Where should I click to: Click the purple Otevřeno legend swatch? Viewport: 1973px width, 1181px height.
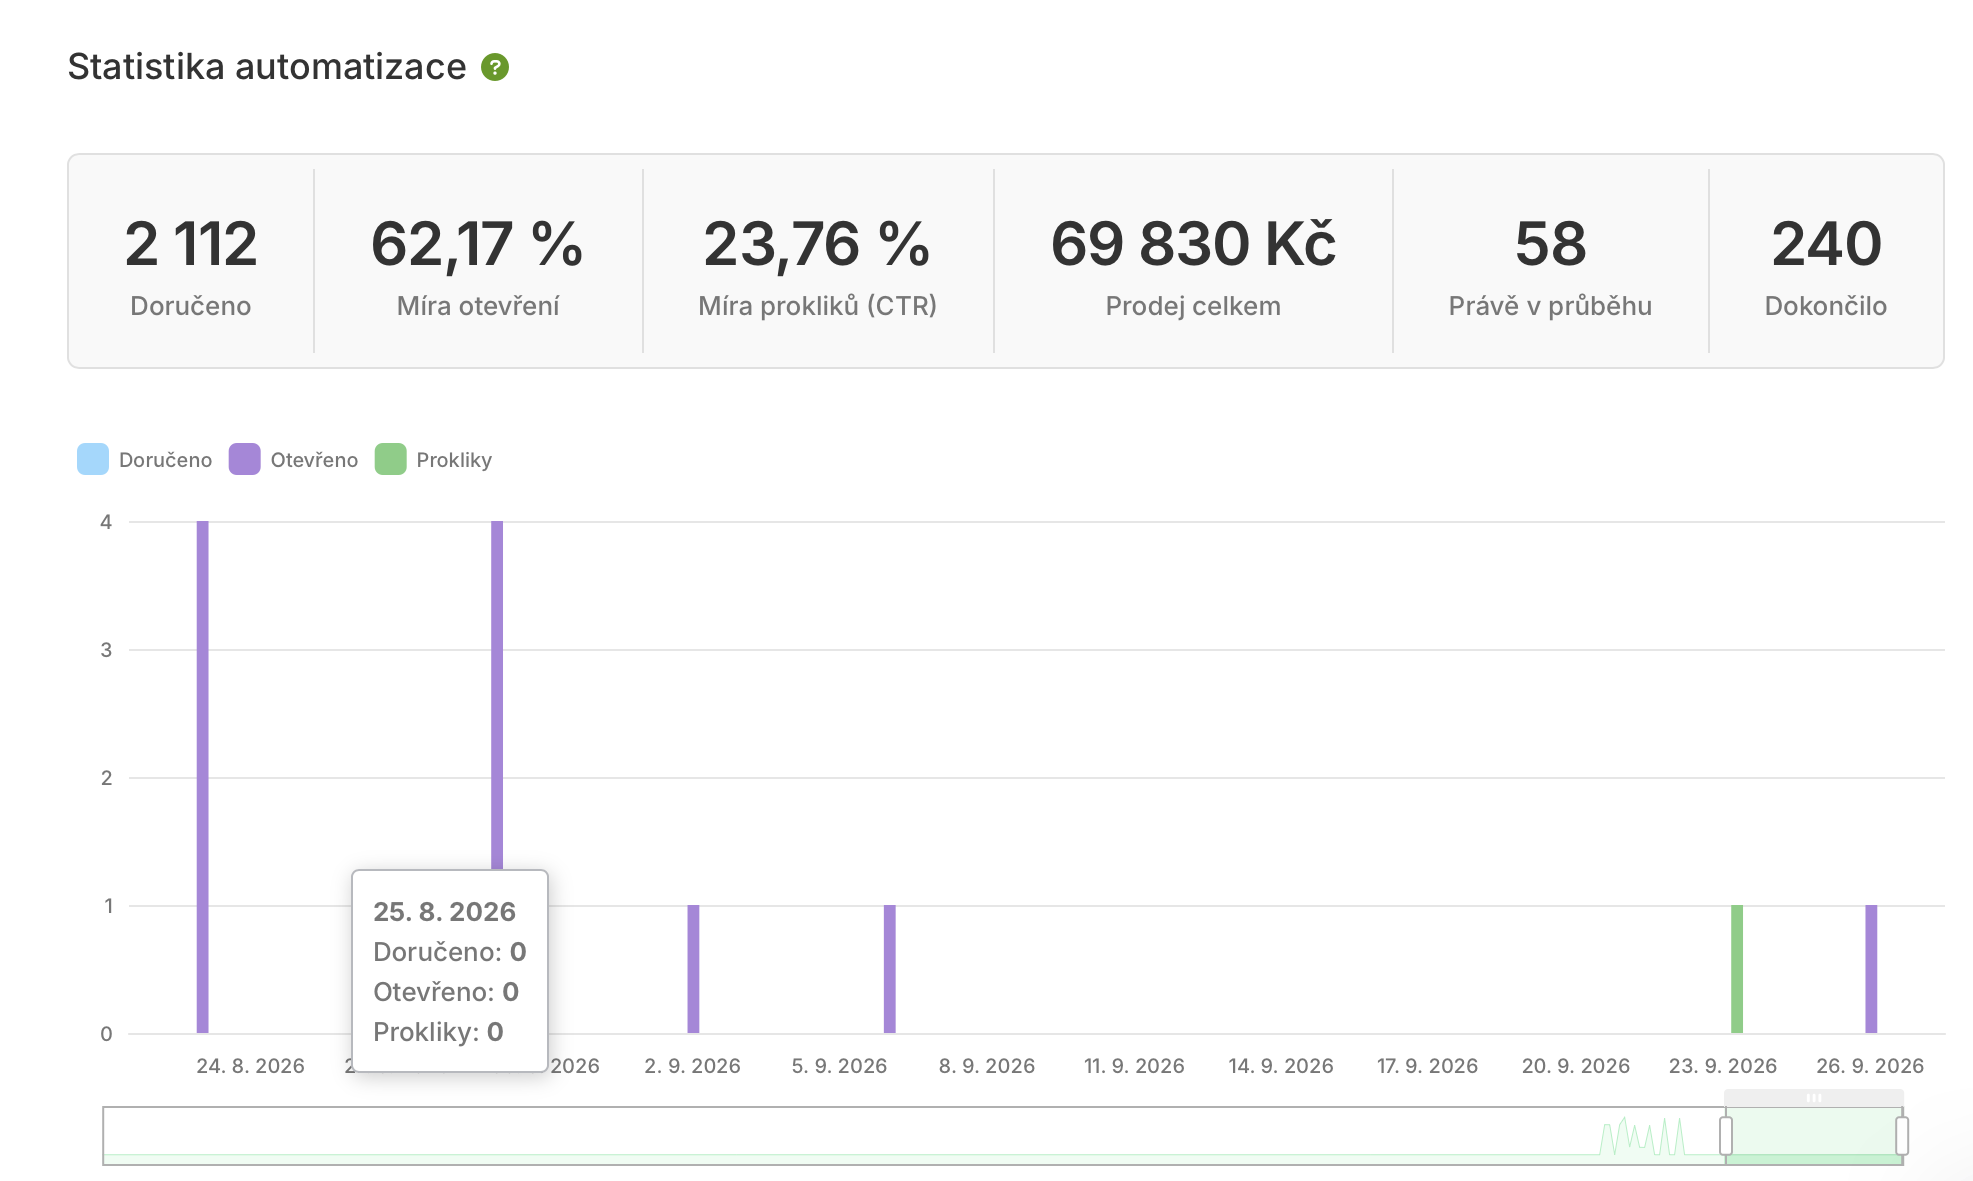(x=245, y=459)
